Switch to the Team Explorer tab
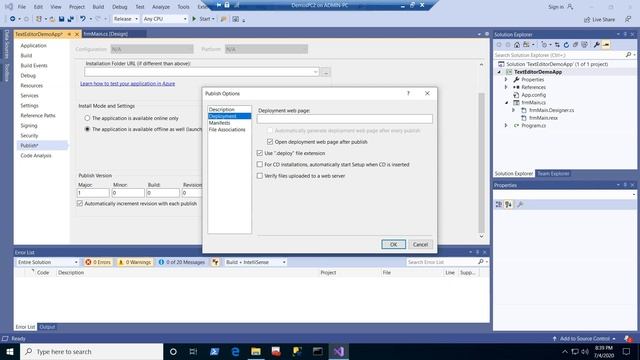 click(x=553, y=173)
